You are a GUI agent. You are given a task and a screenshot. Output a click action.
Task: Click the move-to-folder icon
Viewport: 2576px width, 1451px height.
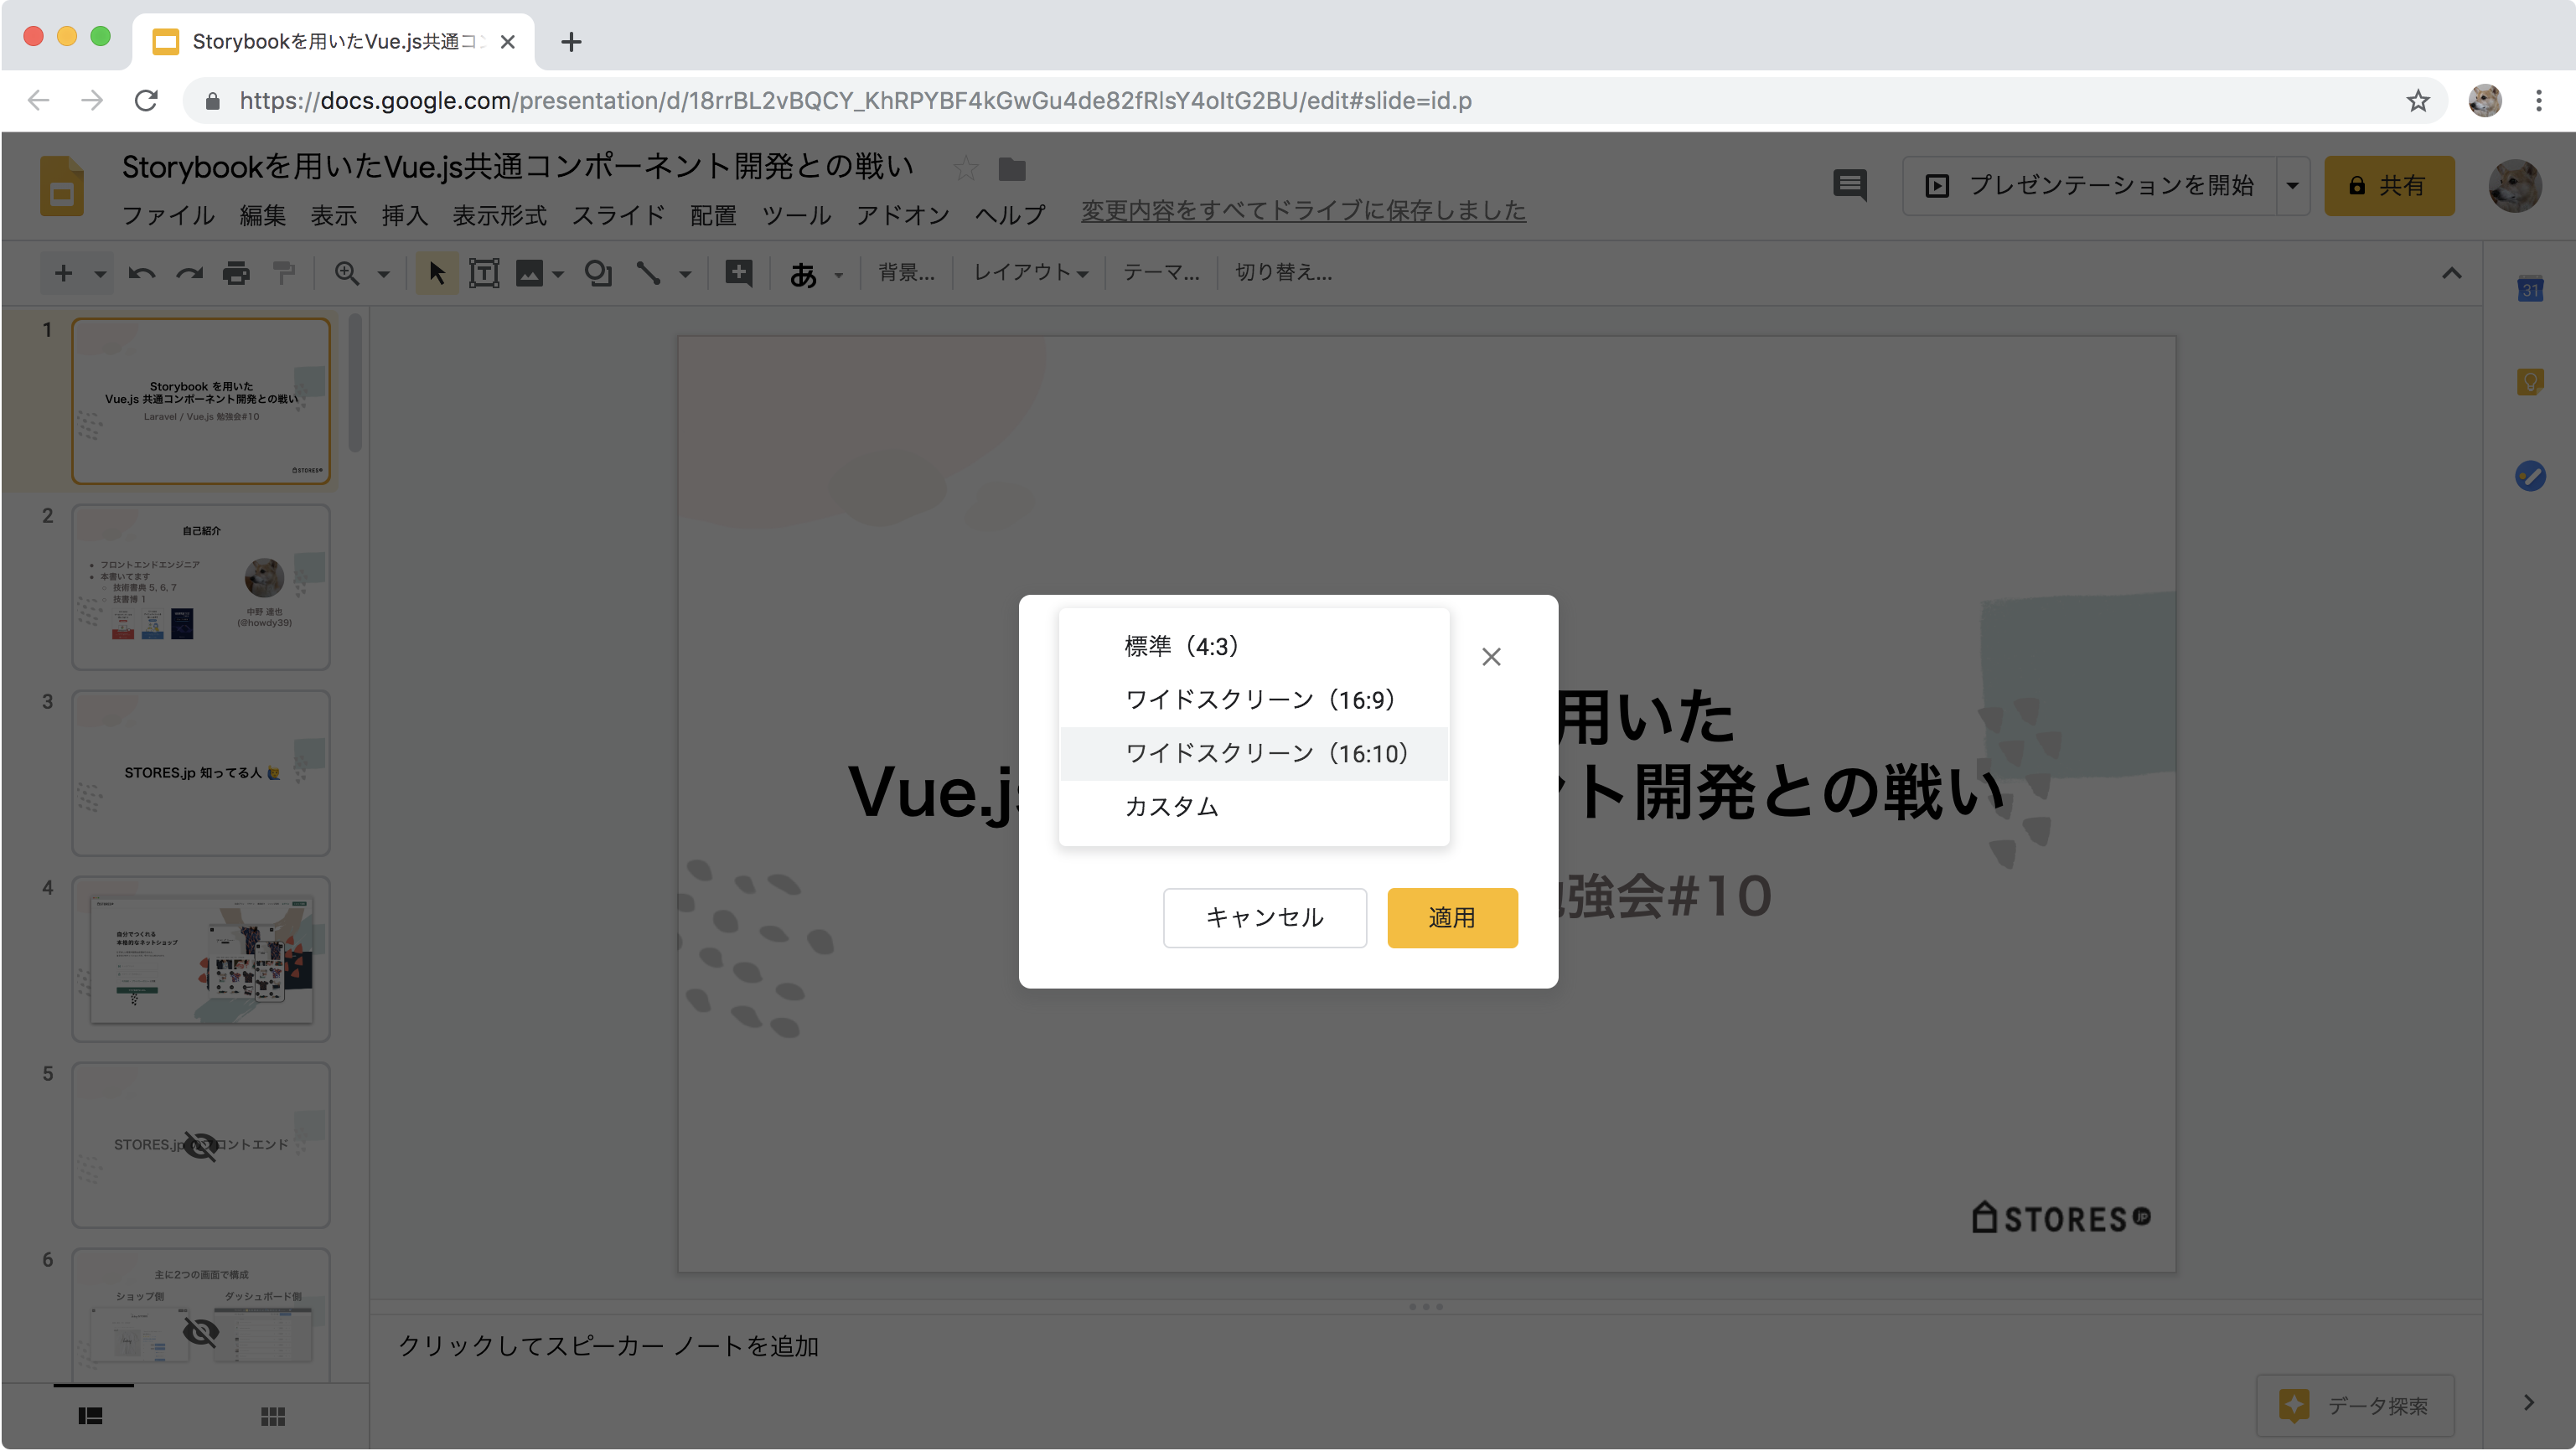[x=1012, y=169]
